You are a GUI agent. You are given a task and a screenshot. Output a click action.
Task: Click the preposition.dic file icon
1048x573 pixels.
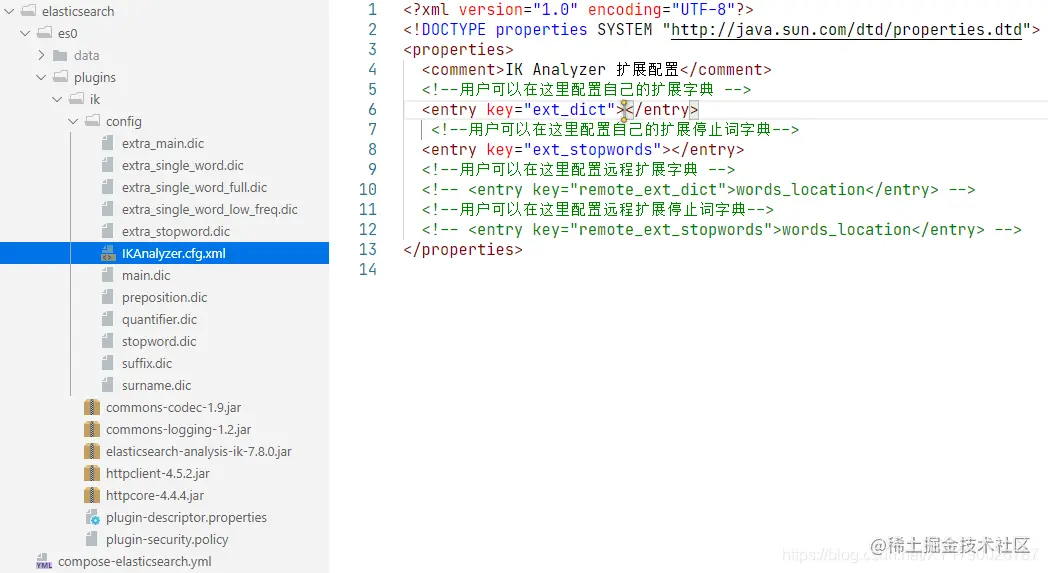click(x=108, y=298)
